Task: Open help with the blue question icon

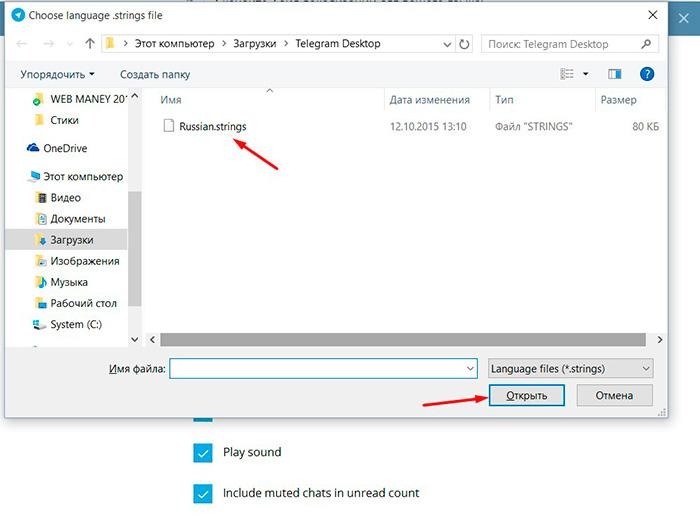Action: click(646, 74)
